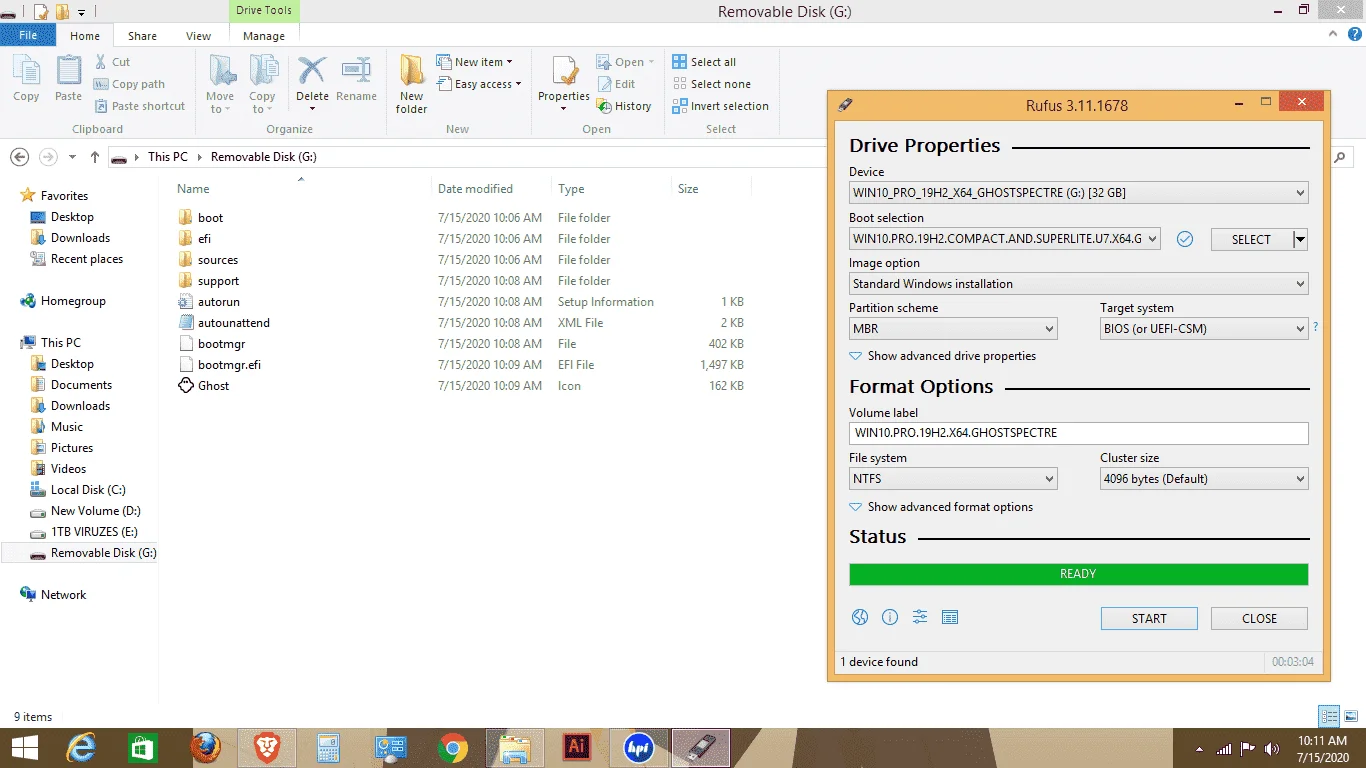Image resolution: width=1366 pixels, height=768 pixels.
Task: Select Network in the navigation pane
Action: coord(64,595)
